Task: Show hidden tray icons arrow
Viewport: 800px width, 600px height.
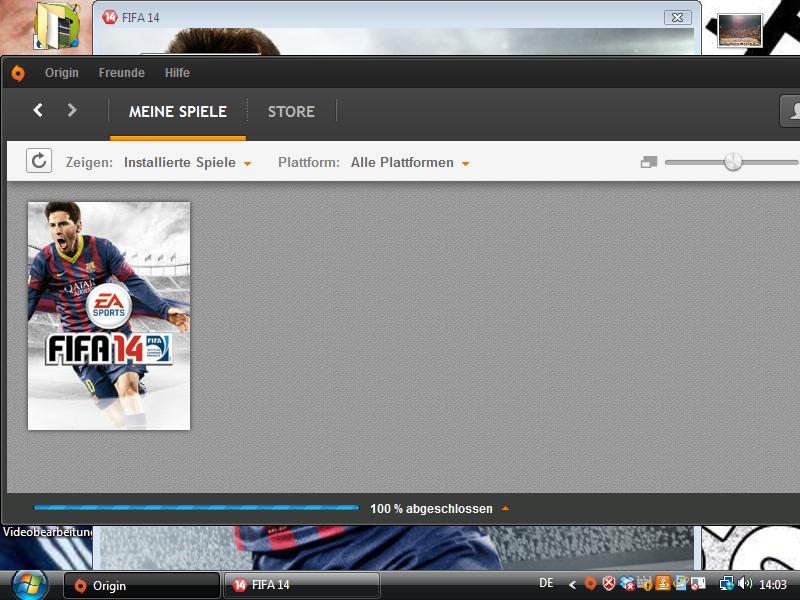Action: pyautogui.click(x=572, y=585)
